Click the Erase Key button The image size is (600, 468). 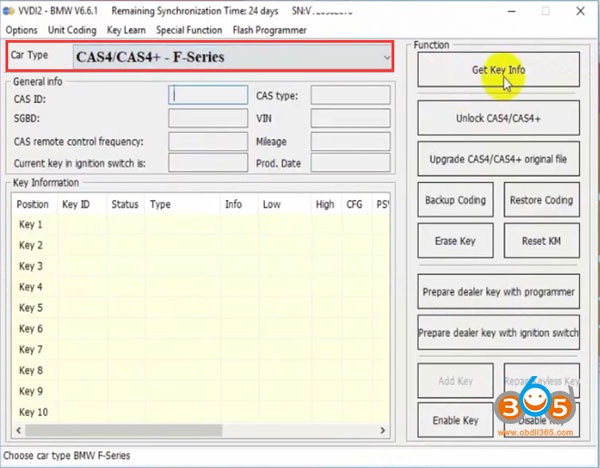pos(455,241)
